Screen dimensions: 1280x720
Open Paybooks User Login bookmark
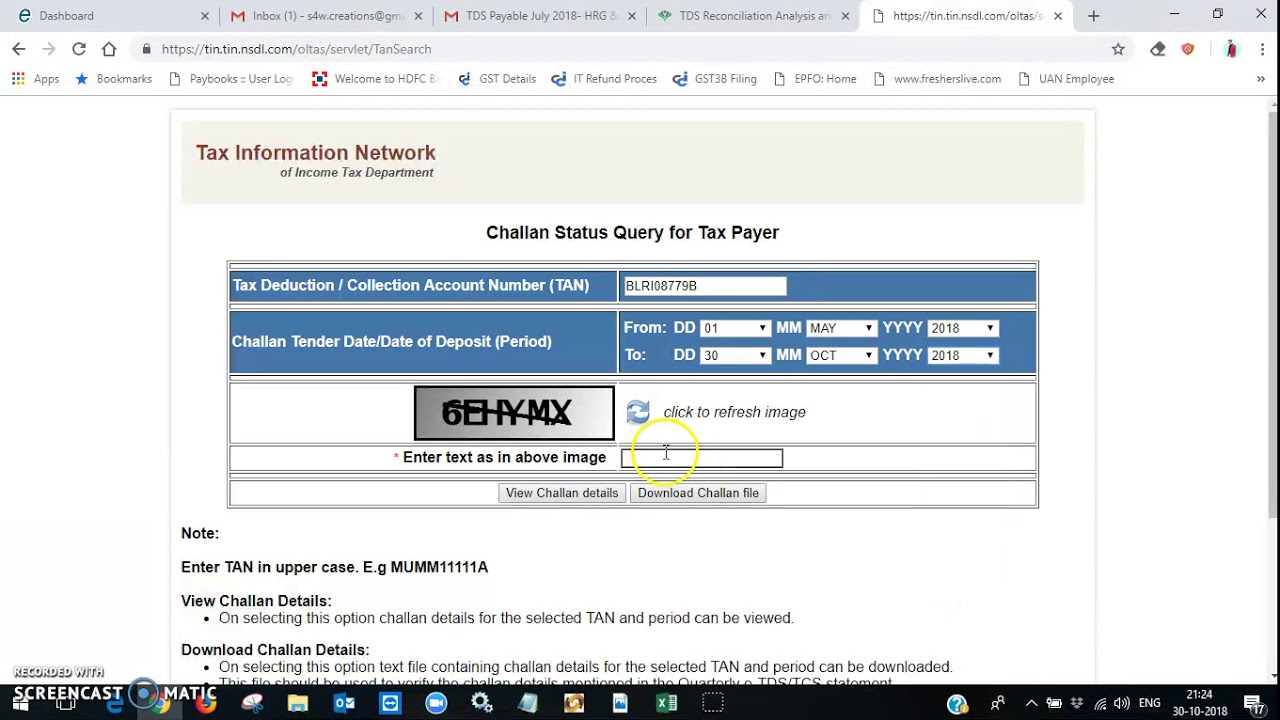pyautogui.click(x=230, y=79)
